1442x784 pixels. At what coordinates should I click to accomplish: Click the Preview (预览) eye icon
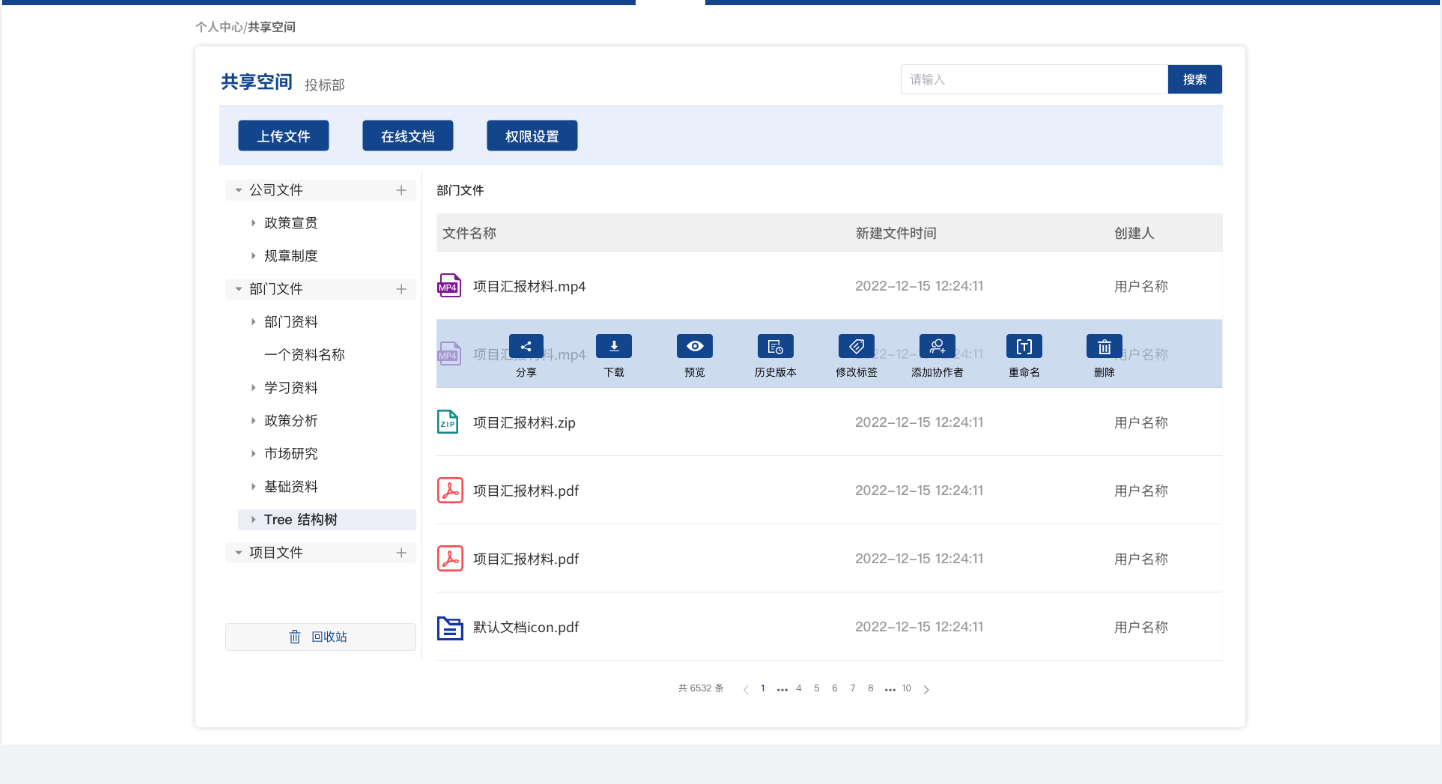coord(695,346)
